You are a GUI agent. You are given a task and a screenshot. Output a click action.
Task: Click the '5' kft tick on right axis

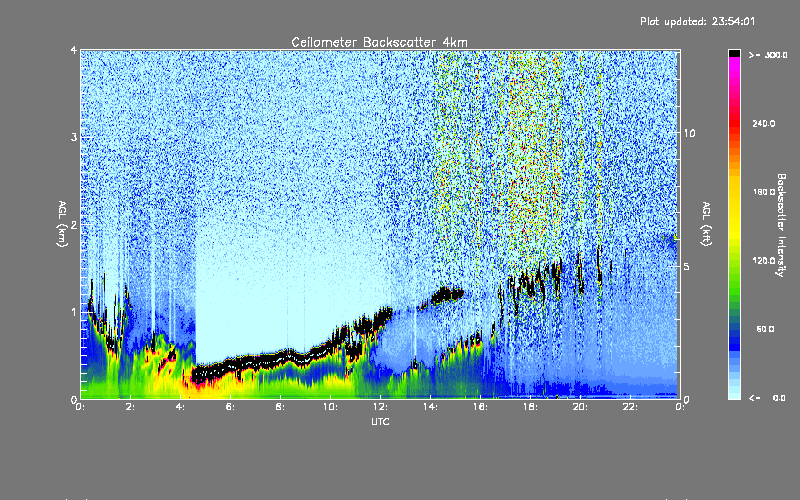click(x=687, y=266)
